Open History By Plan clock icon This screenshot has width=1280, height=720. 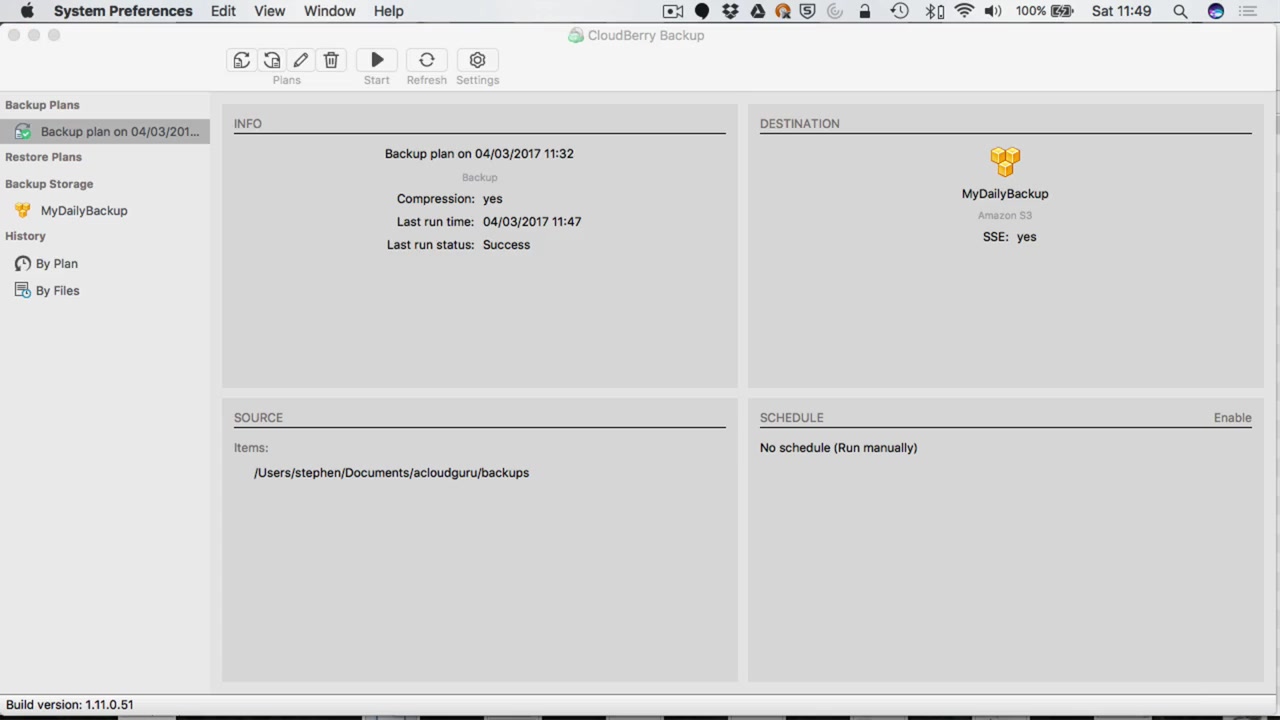click(x=23, y=263)
